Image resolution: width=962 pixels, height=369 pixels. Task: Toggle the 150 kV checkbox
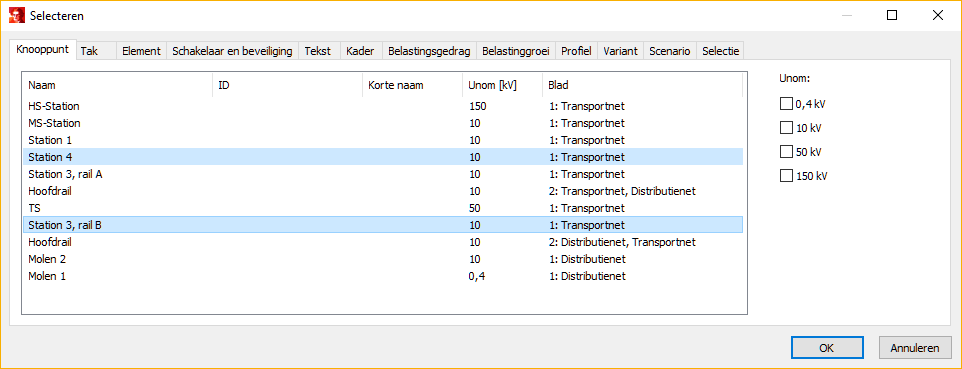point(786,176)
